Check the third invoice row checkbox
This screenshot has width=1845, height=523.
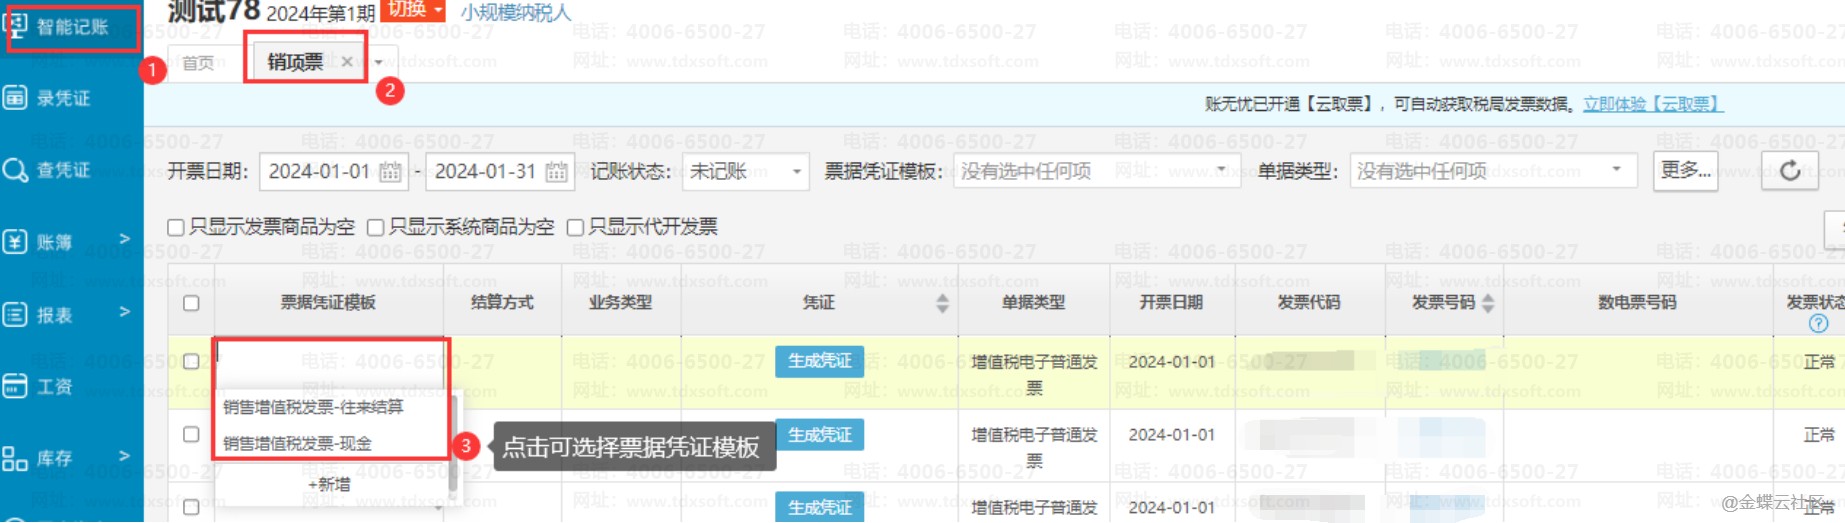click(191, 507)
